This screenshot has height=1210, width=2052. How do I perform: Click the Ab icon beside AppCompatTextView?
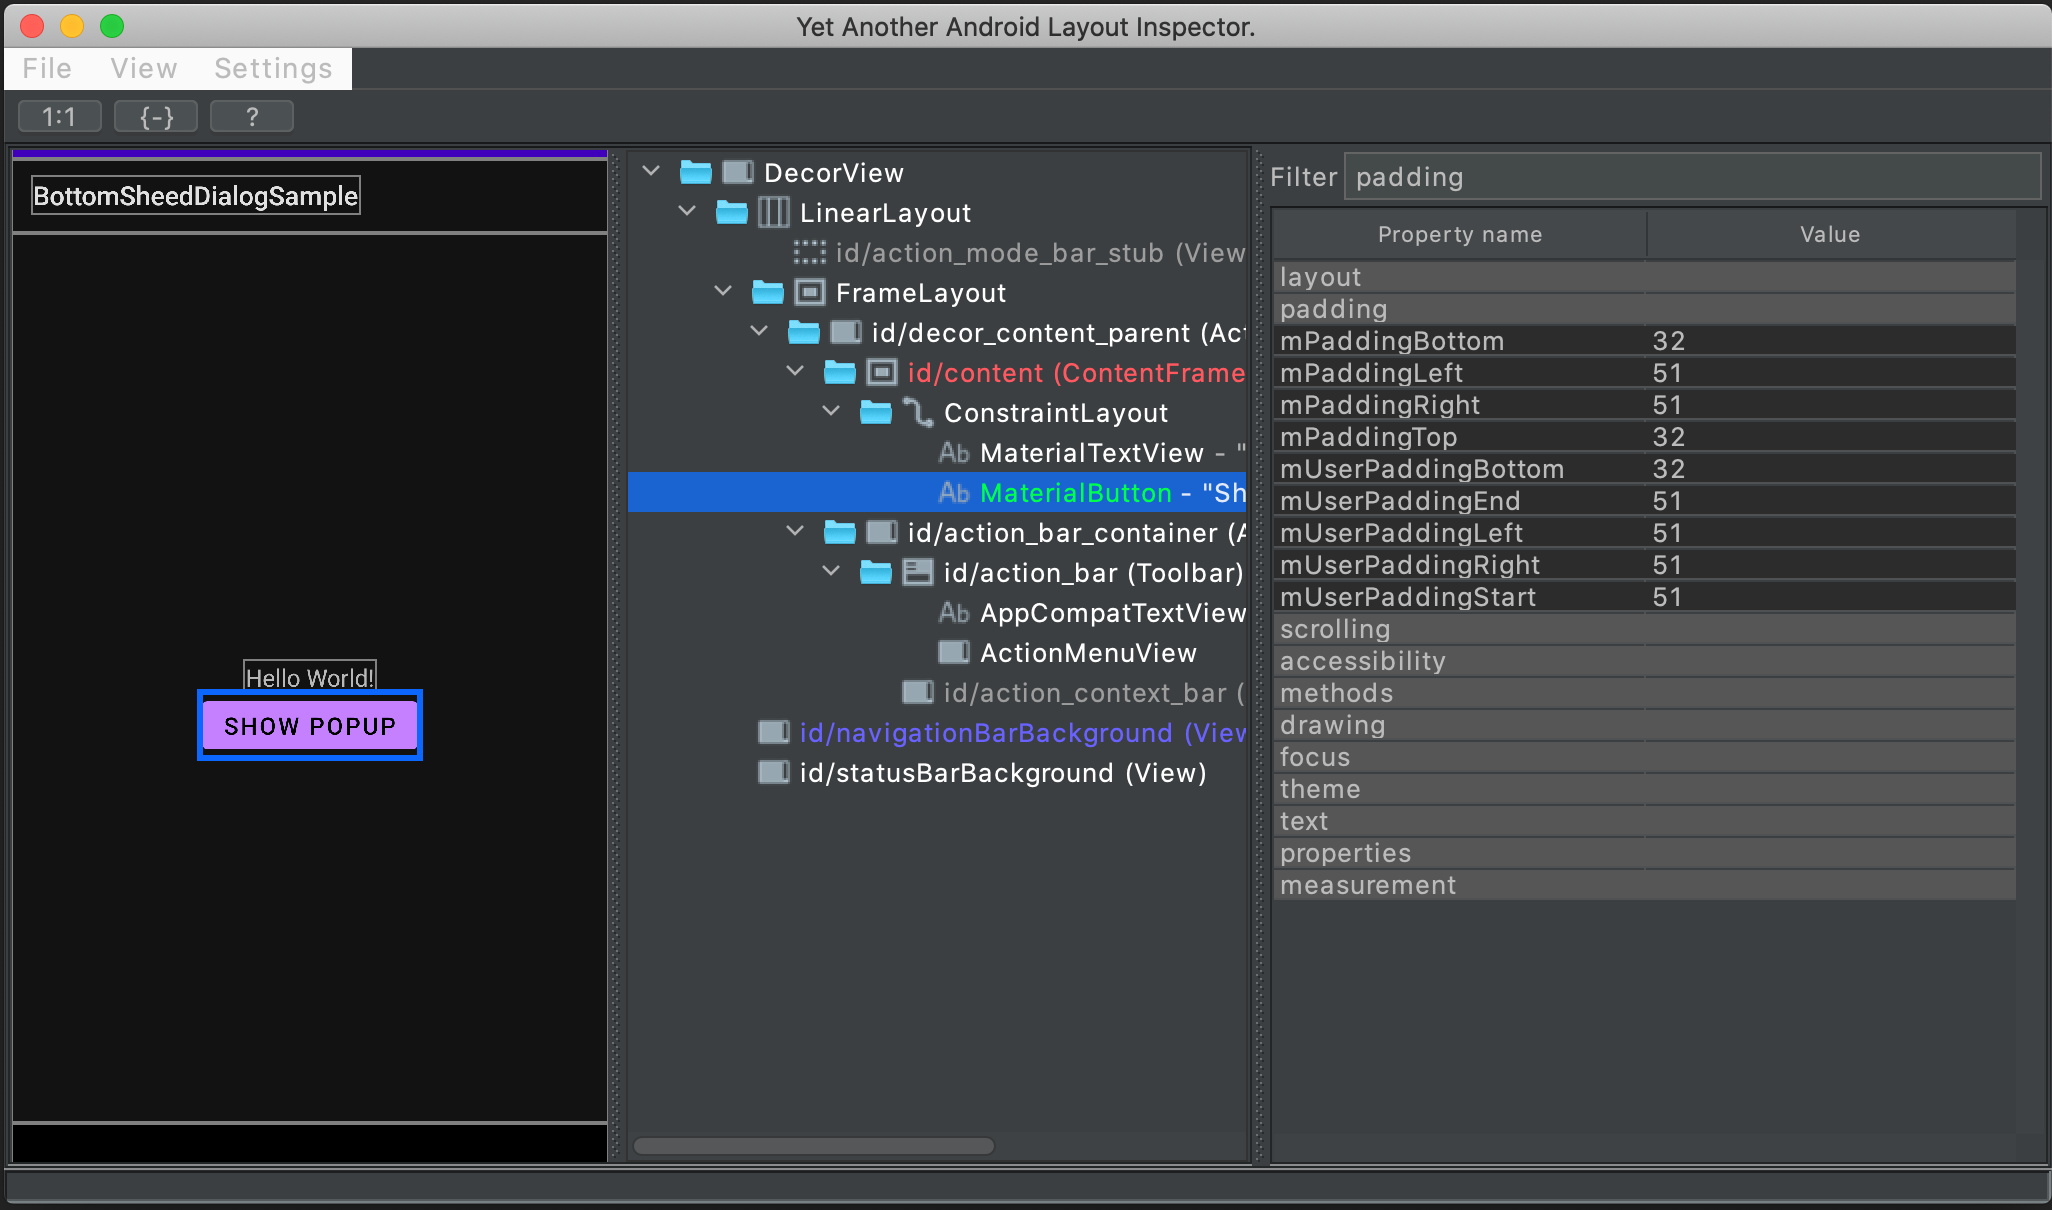point(953,612)
